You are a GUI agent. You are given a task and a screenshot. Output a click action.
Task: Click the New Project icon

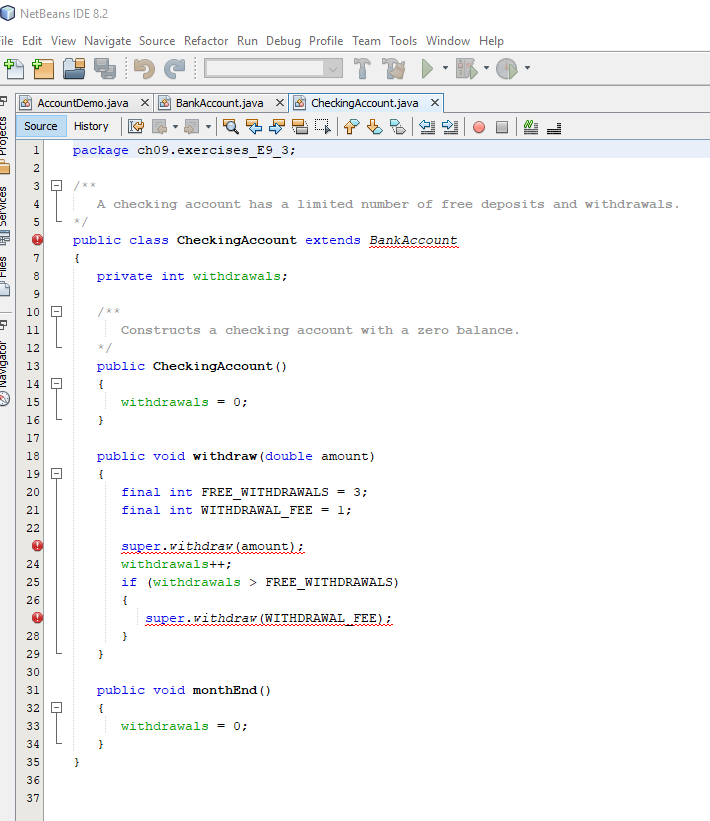tap(42, 69)
